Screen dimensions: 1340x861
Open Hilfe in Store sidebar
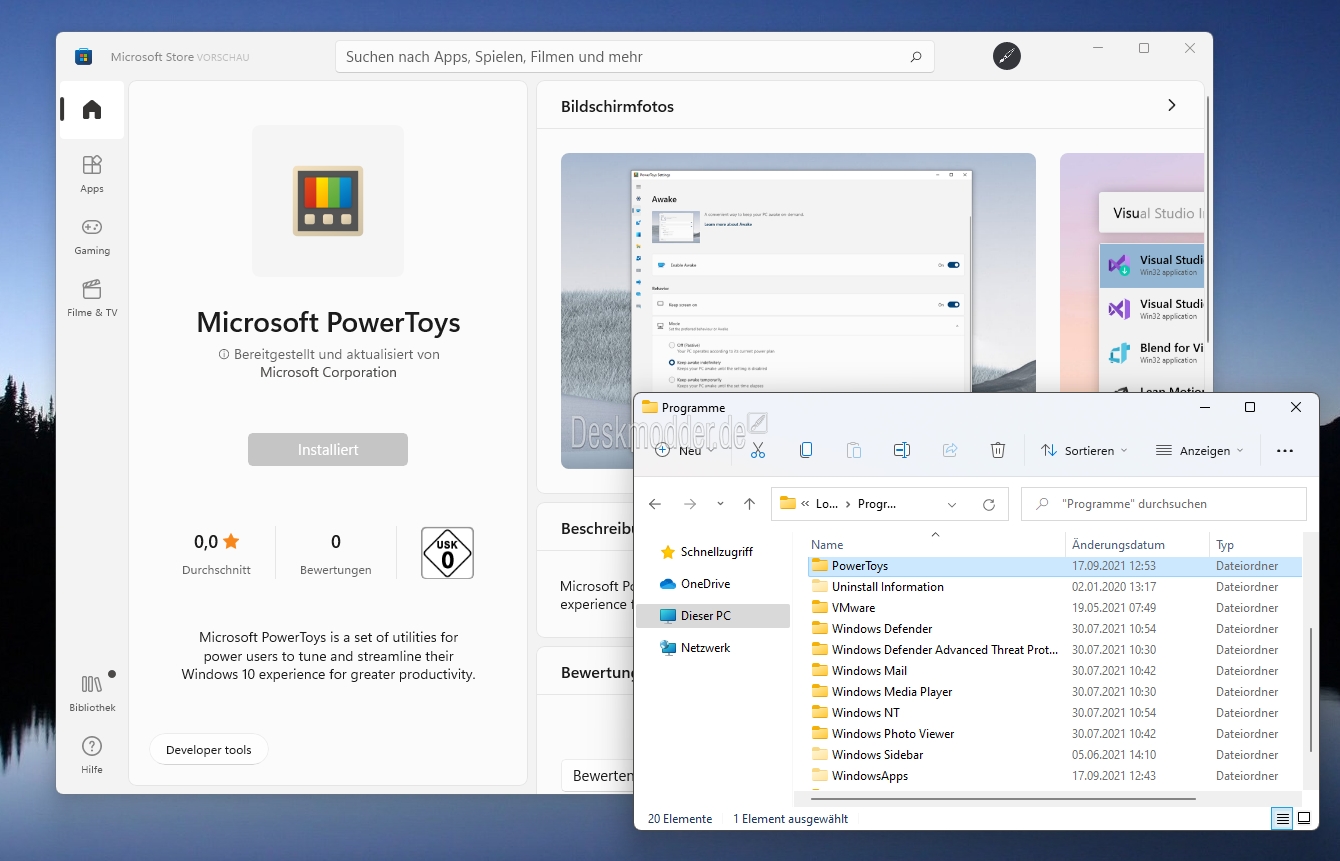click(x=92, y=755)
